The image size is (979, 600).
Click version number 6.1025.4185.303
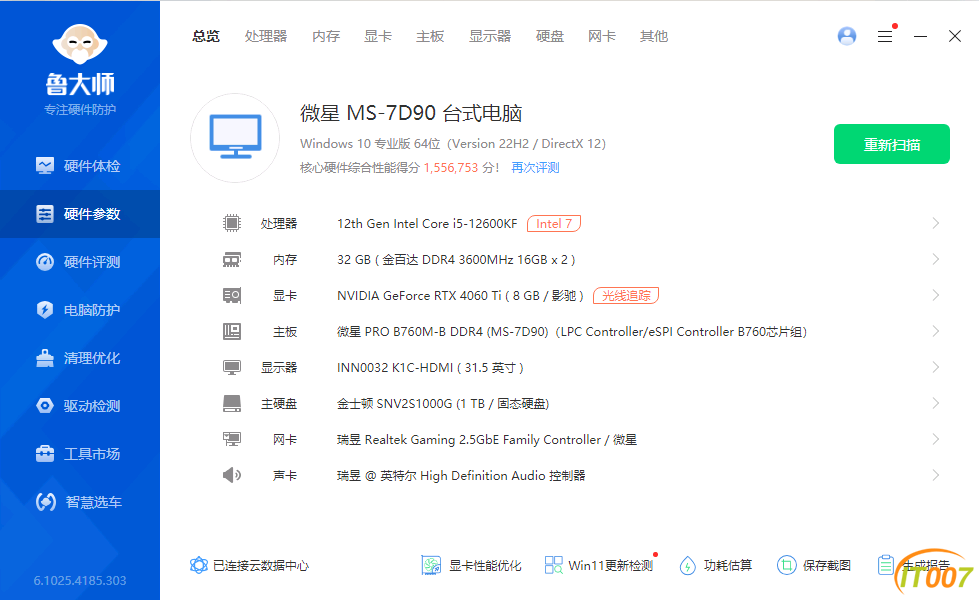pyautogui.click(x=80, y=581)
